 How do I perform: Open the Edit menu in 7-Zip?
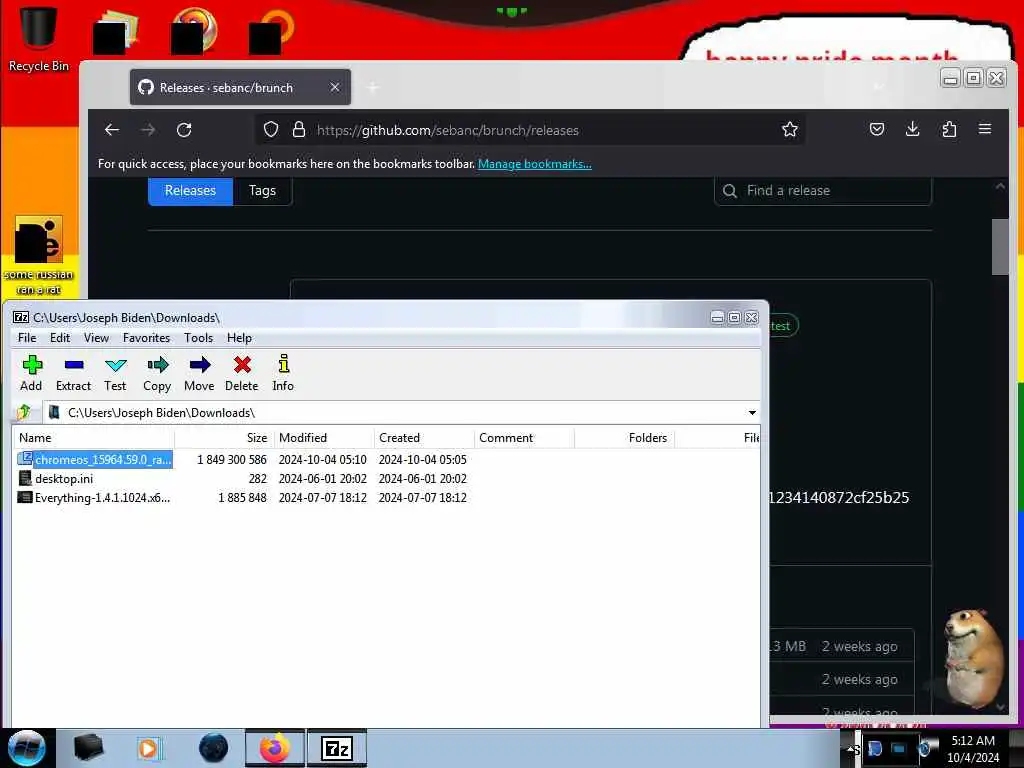click(x=59, y=338)
